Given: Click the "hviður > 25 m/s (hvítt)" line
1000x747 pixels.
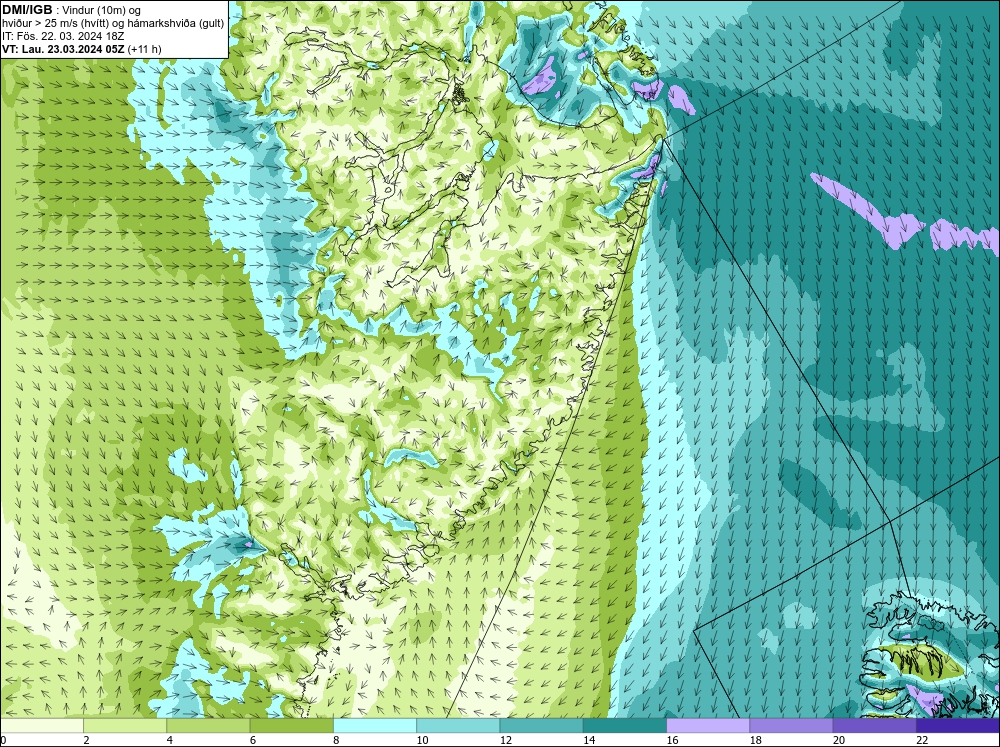Looking at the screenshot, I should pyautogui.click(x=55, y=24).
